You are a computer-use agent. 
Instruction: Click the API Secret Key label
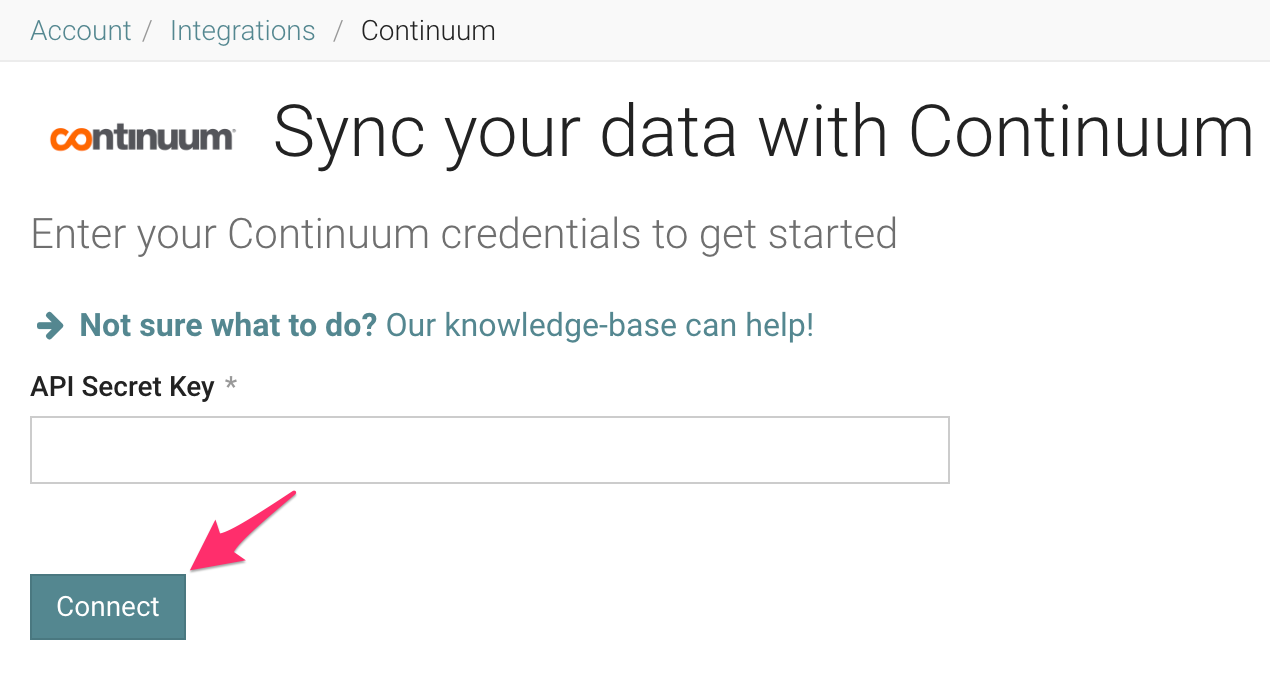tap(122, 387)
